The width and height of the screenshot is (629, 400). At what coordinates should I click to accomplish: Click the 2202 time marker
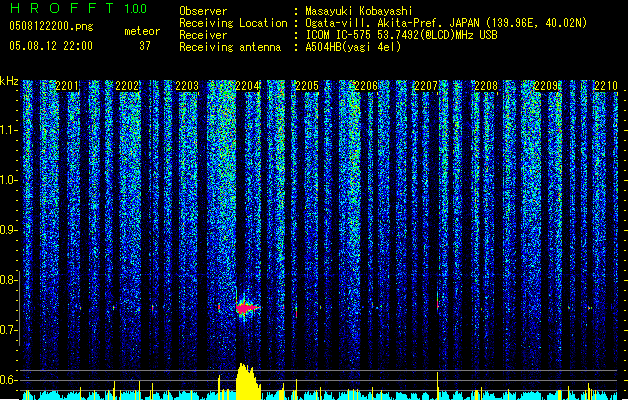pos(127,86)
